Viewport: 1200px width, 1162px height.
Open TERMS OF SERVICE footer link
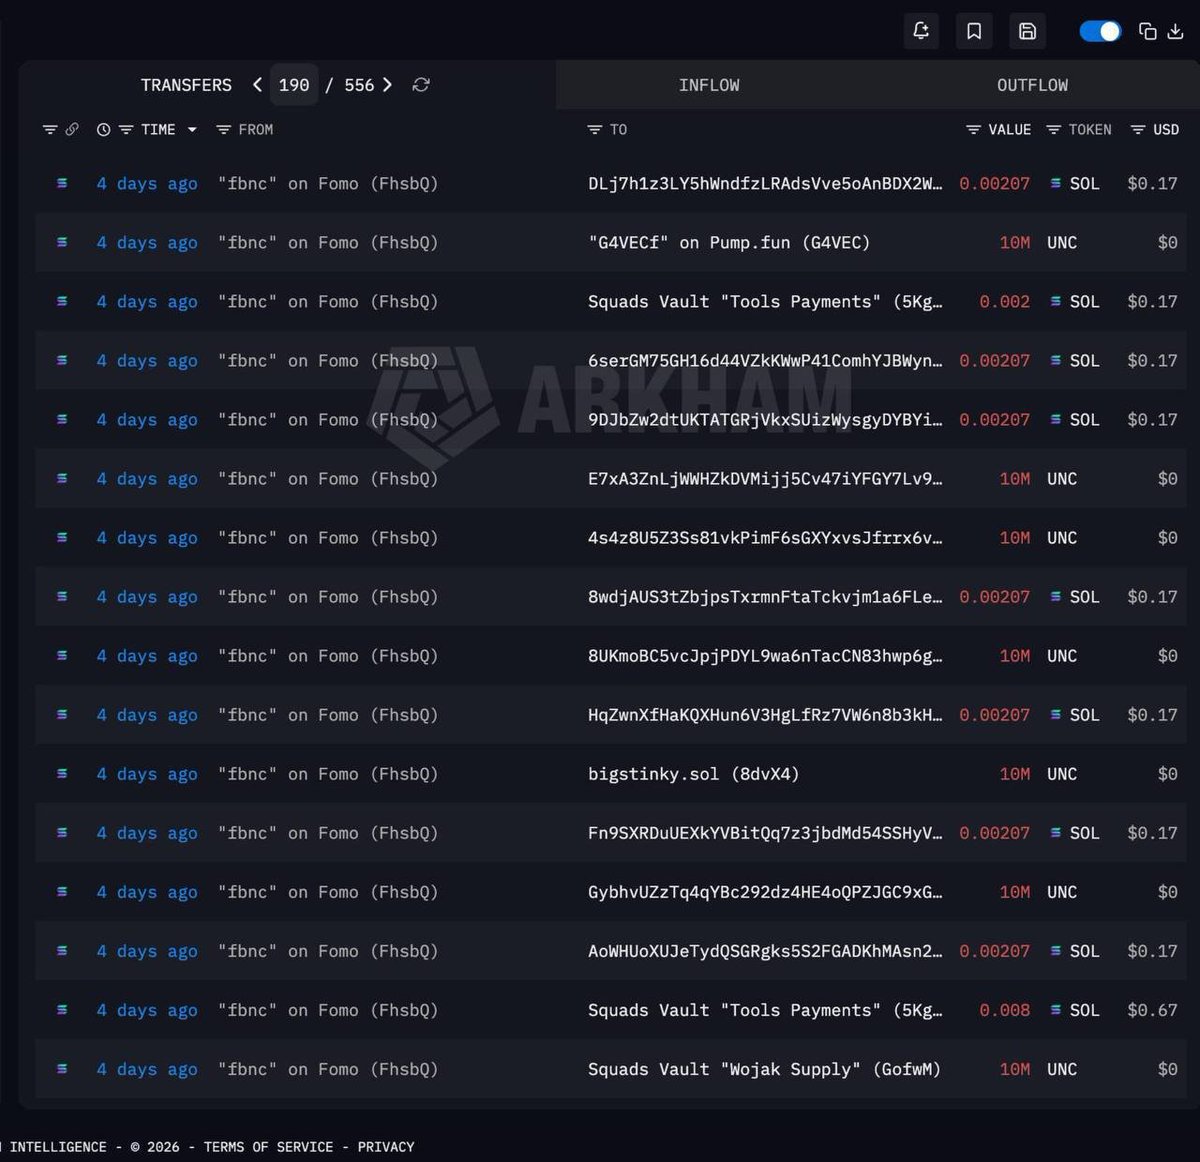click(x=268, y=1146)
